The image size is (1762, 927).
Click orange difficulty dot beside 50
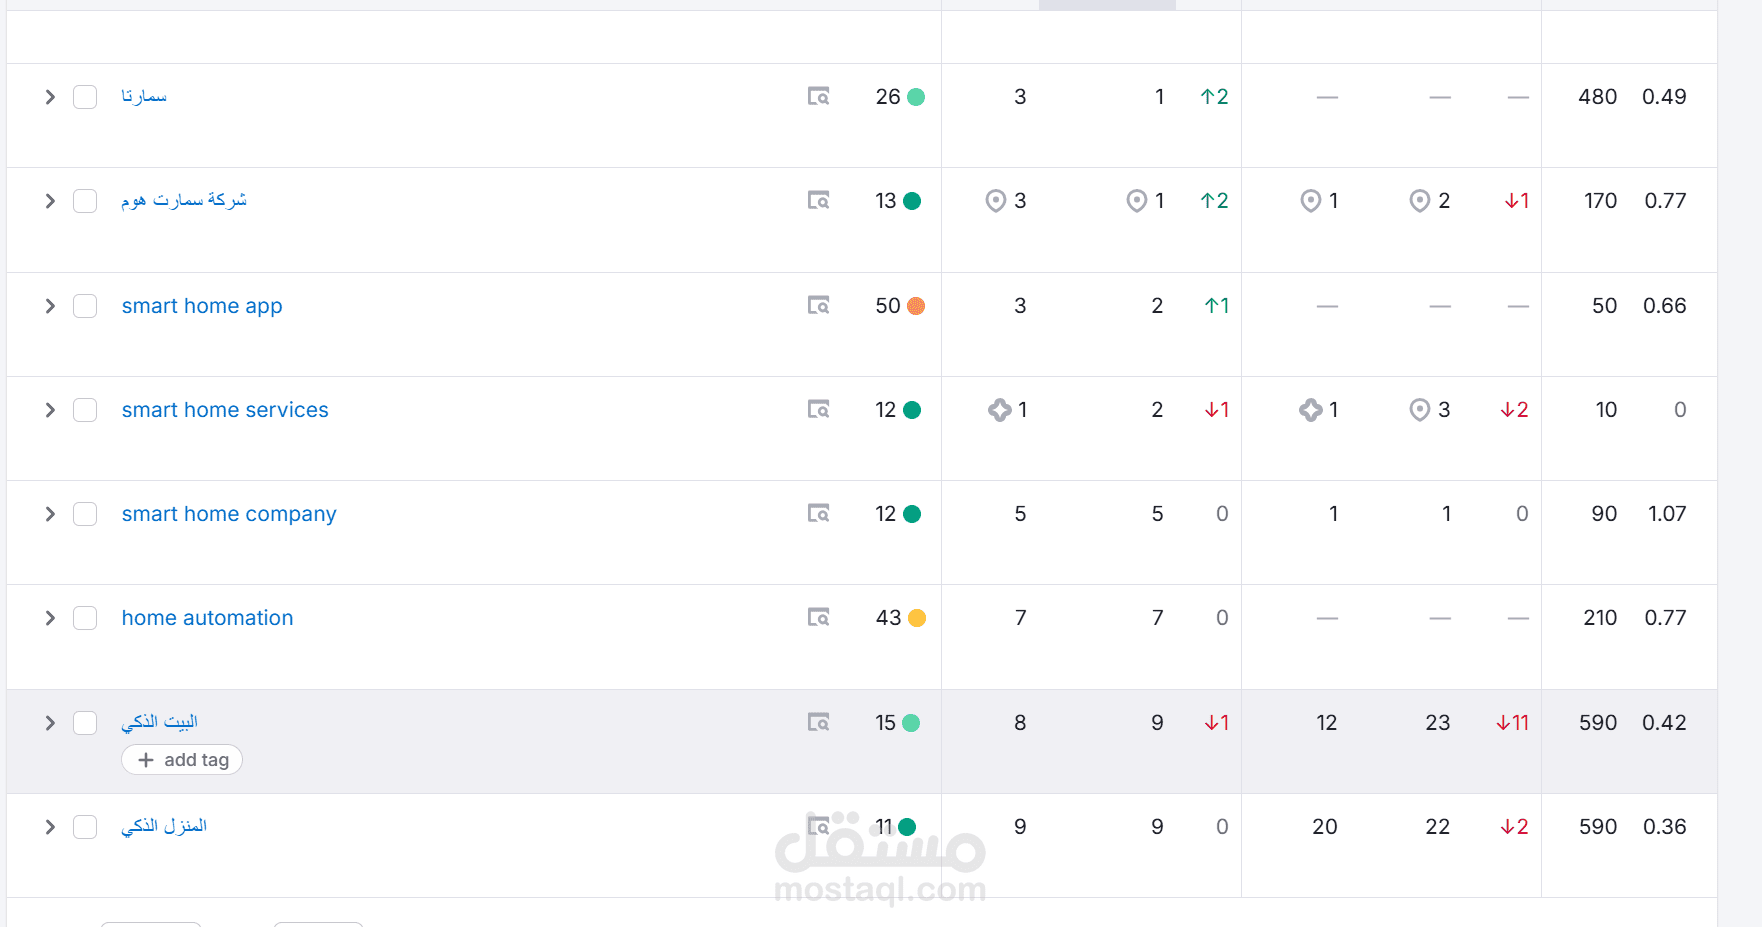(x=915, y=306)
